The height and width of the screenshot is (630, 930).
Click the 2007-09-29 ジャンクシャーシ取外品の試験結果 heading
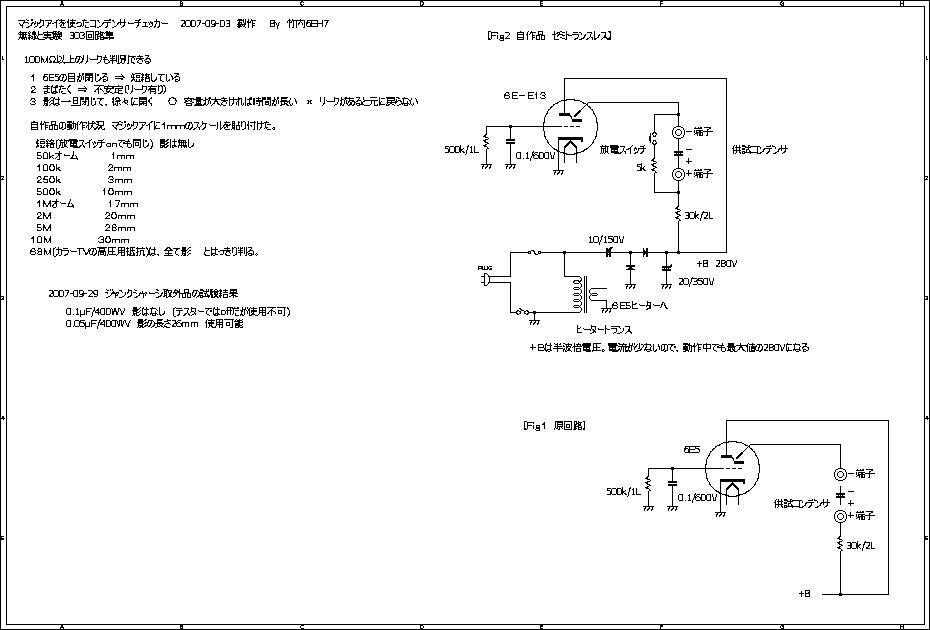click(144, 294)
